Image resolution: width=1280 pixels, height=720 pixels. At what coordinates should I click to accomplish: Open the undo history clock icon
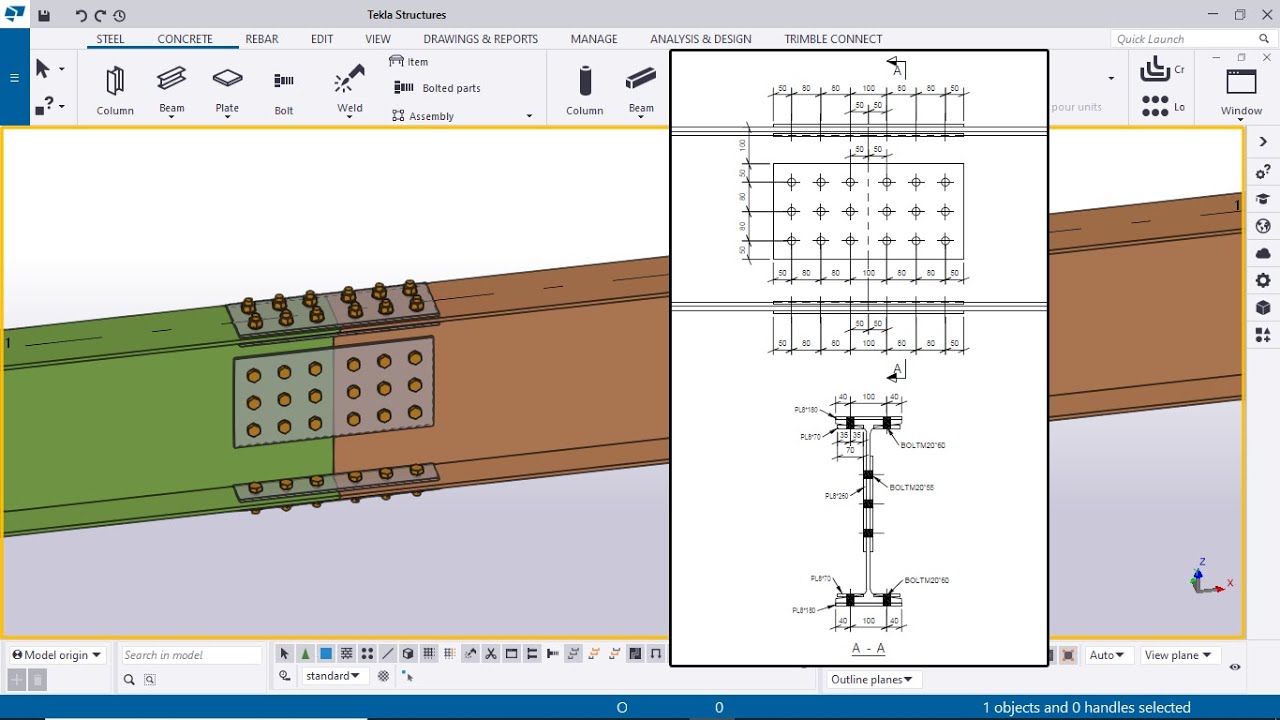point(120,15)
